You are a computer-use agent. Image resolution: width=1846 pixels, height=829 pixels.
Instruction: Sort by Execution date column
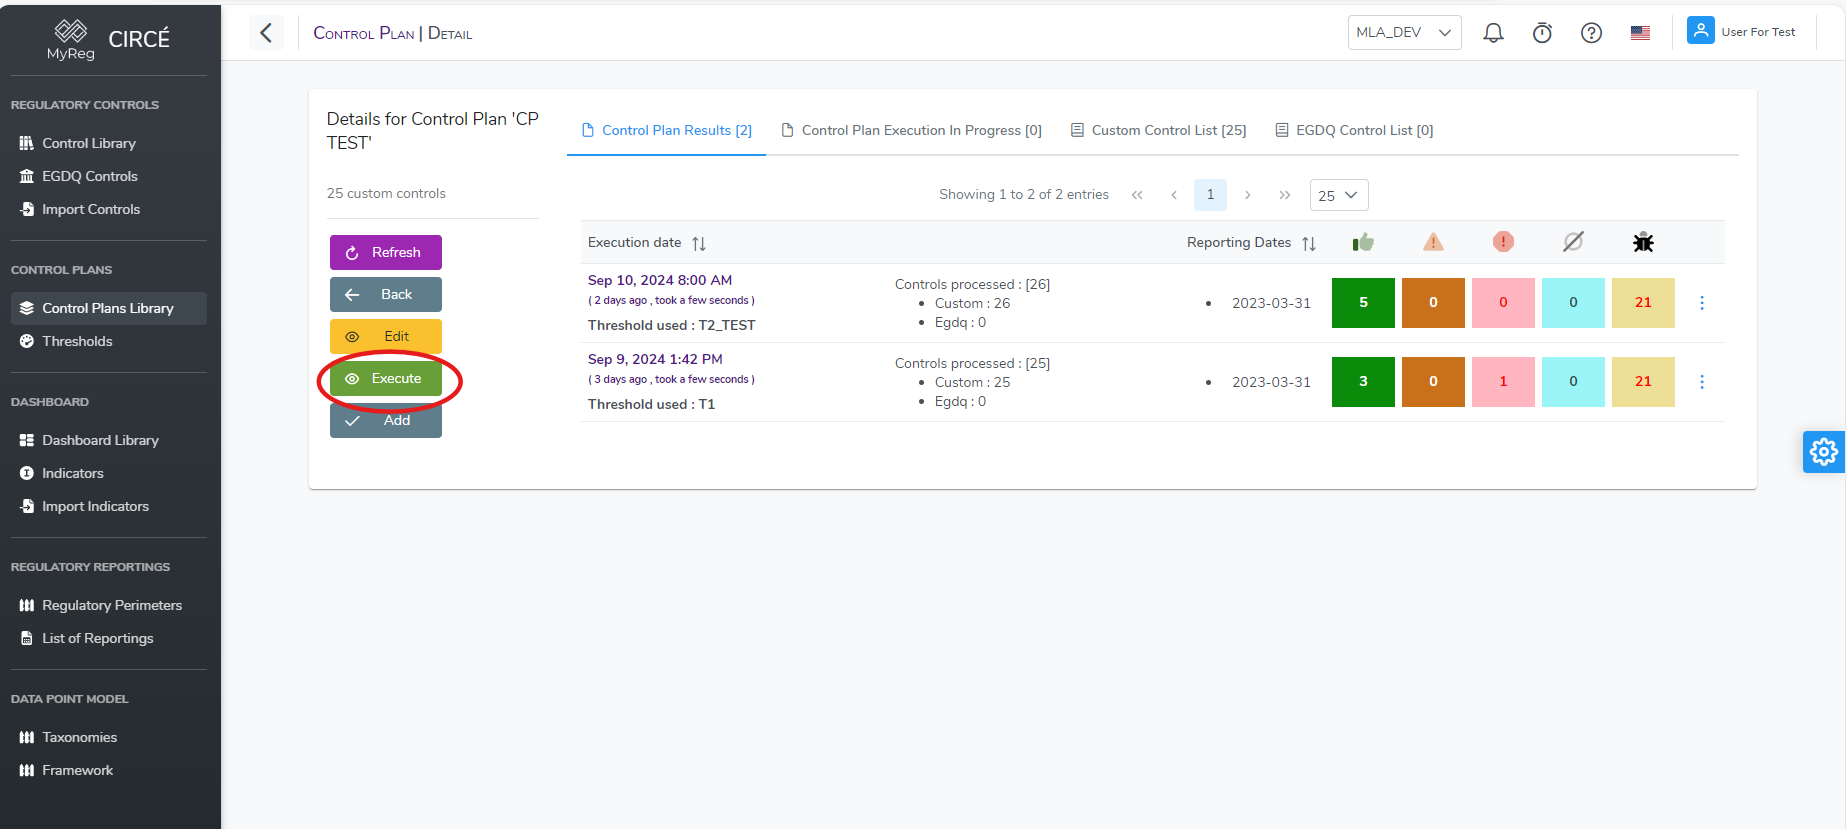pyautogui.click(x=699, y=243)
